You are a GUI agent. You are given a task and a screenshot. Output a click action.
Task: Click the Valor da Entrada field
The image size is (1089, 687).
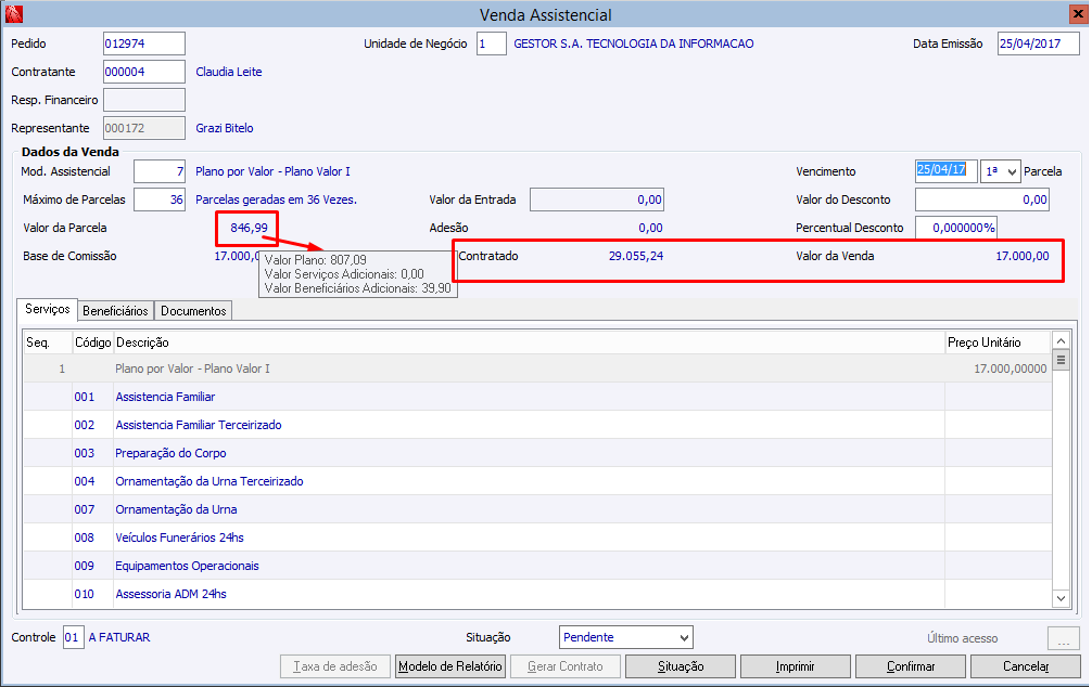597,199
